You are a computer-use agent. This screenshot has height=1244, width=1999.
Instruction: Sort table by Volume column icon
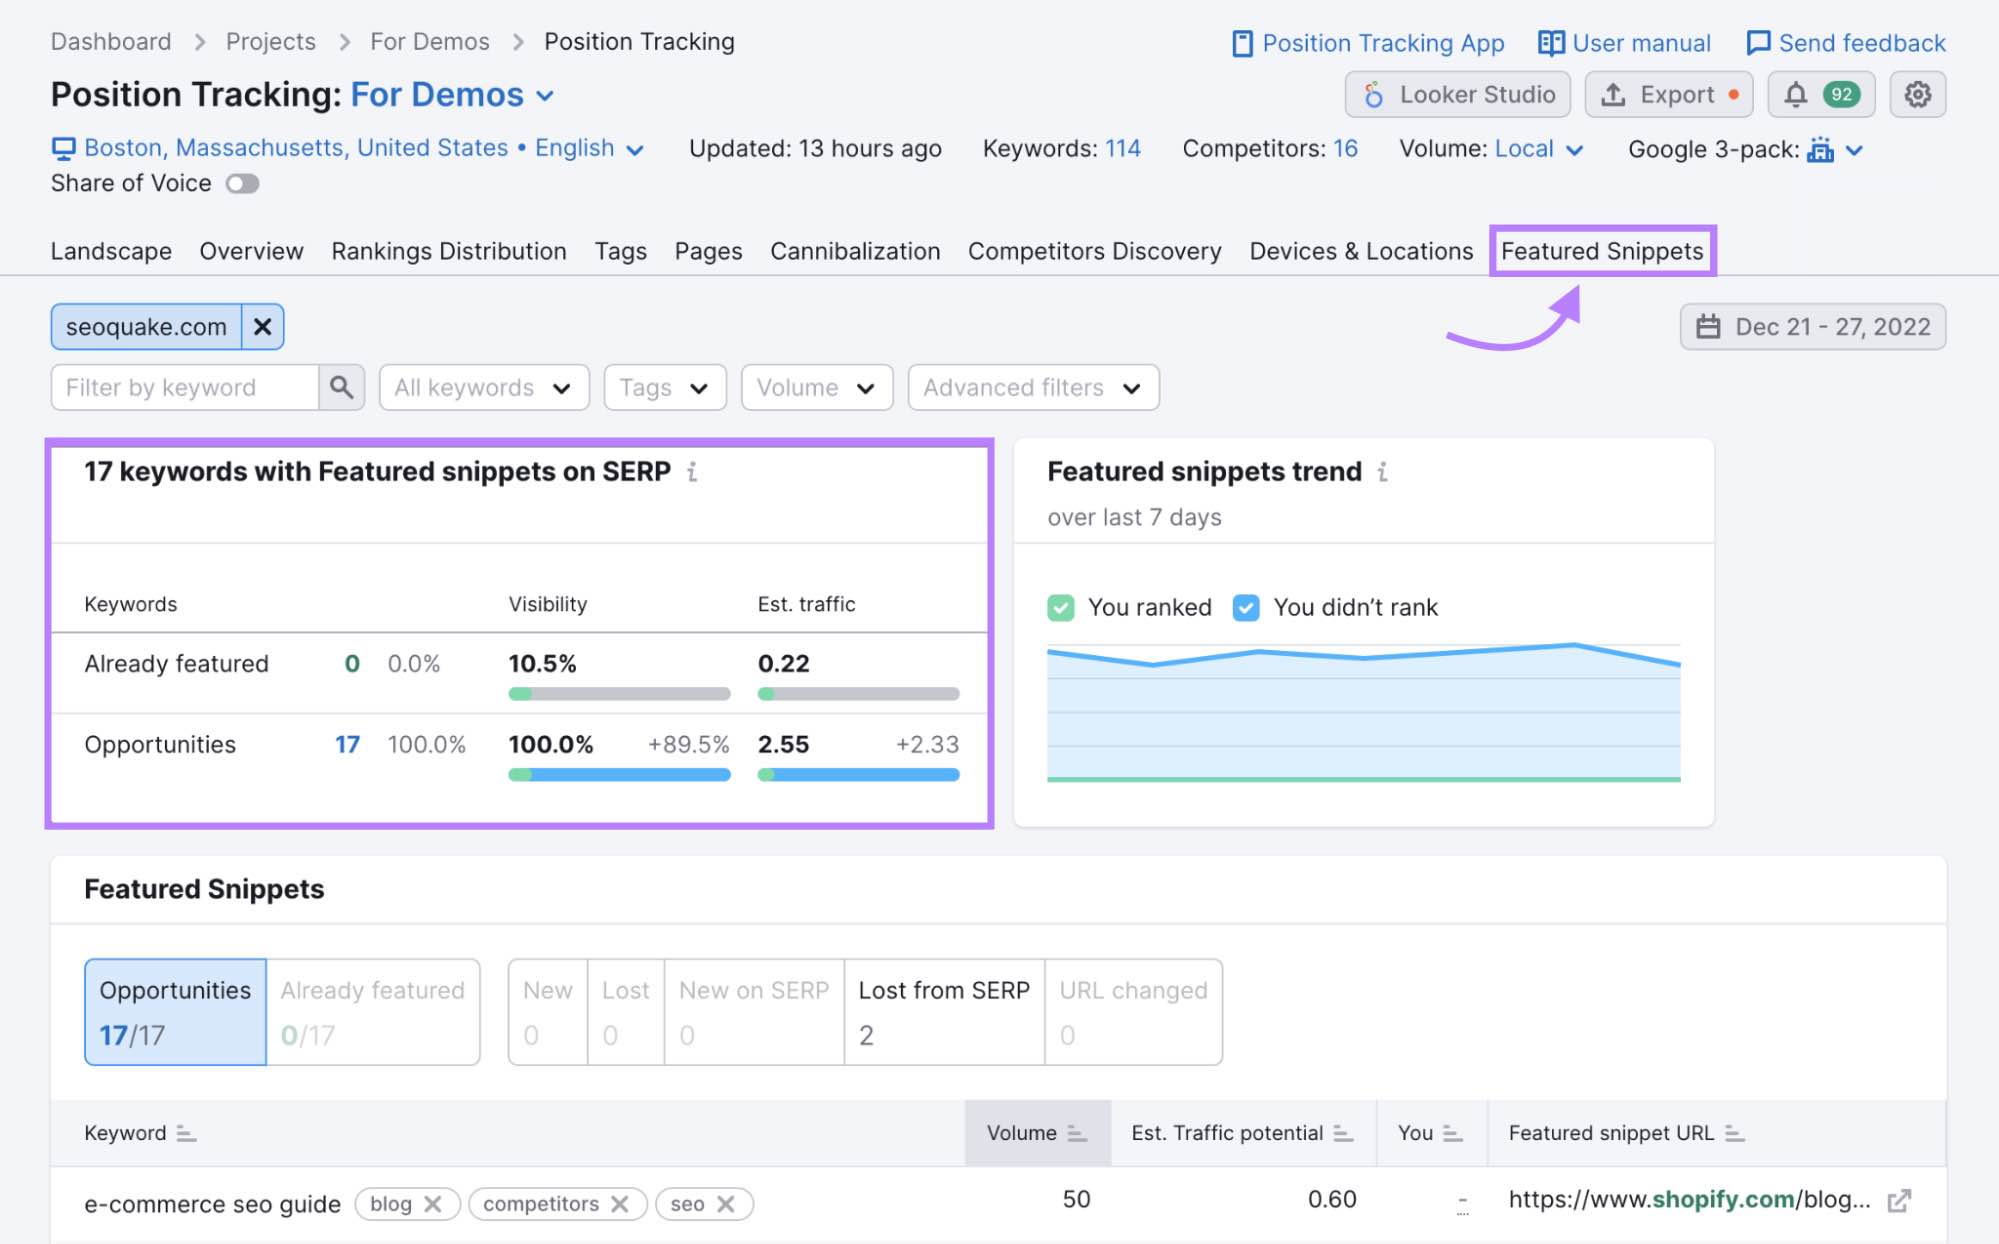coord(1076,1133)
